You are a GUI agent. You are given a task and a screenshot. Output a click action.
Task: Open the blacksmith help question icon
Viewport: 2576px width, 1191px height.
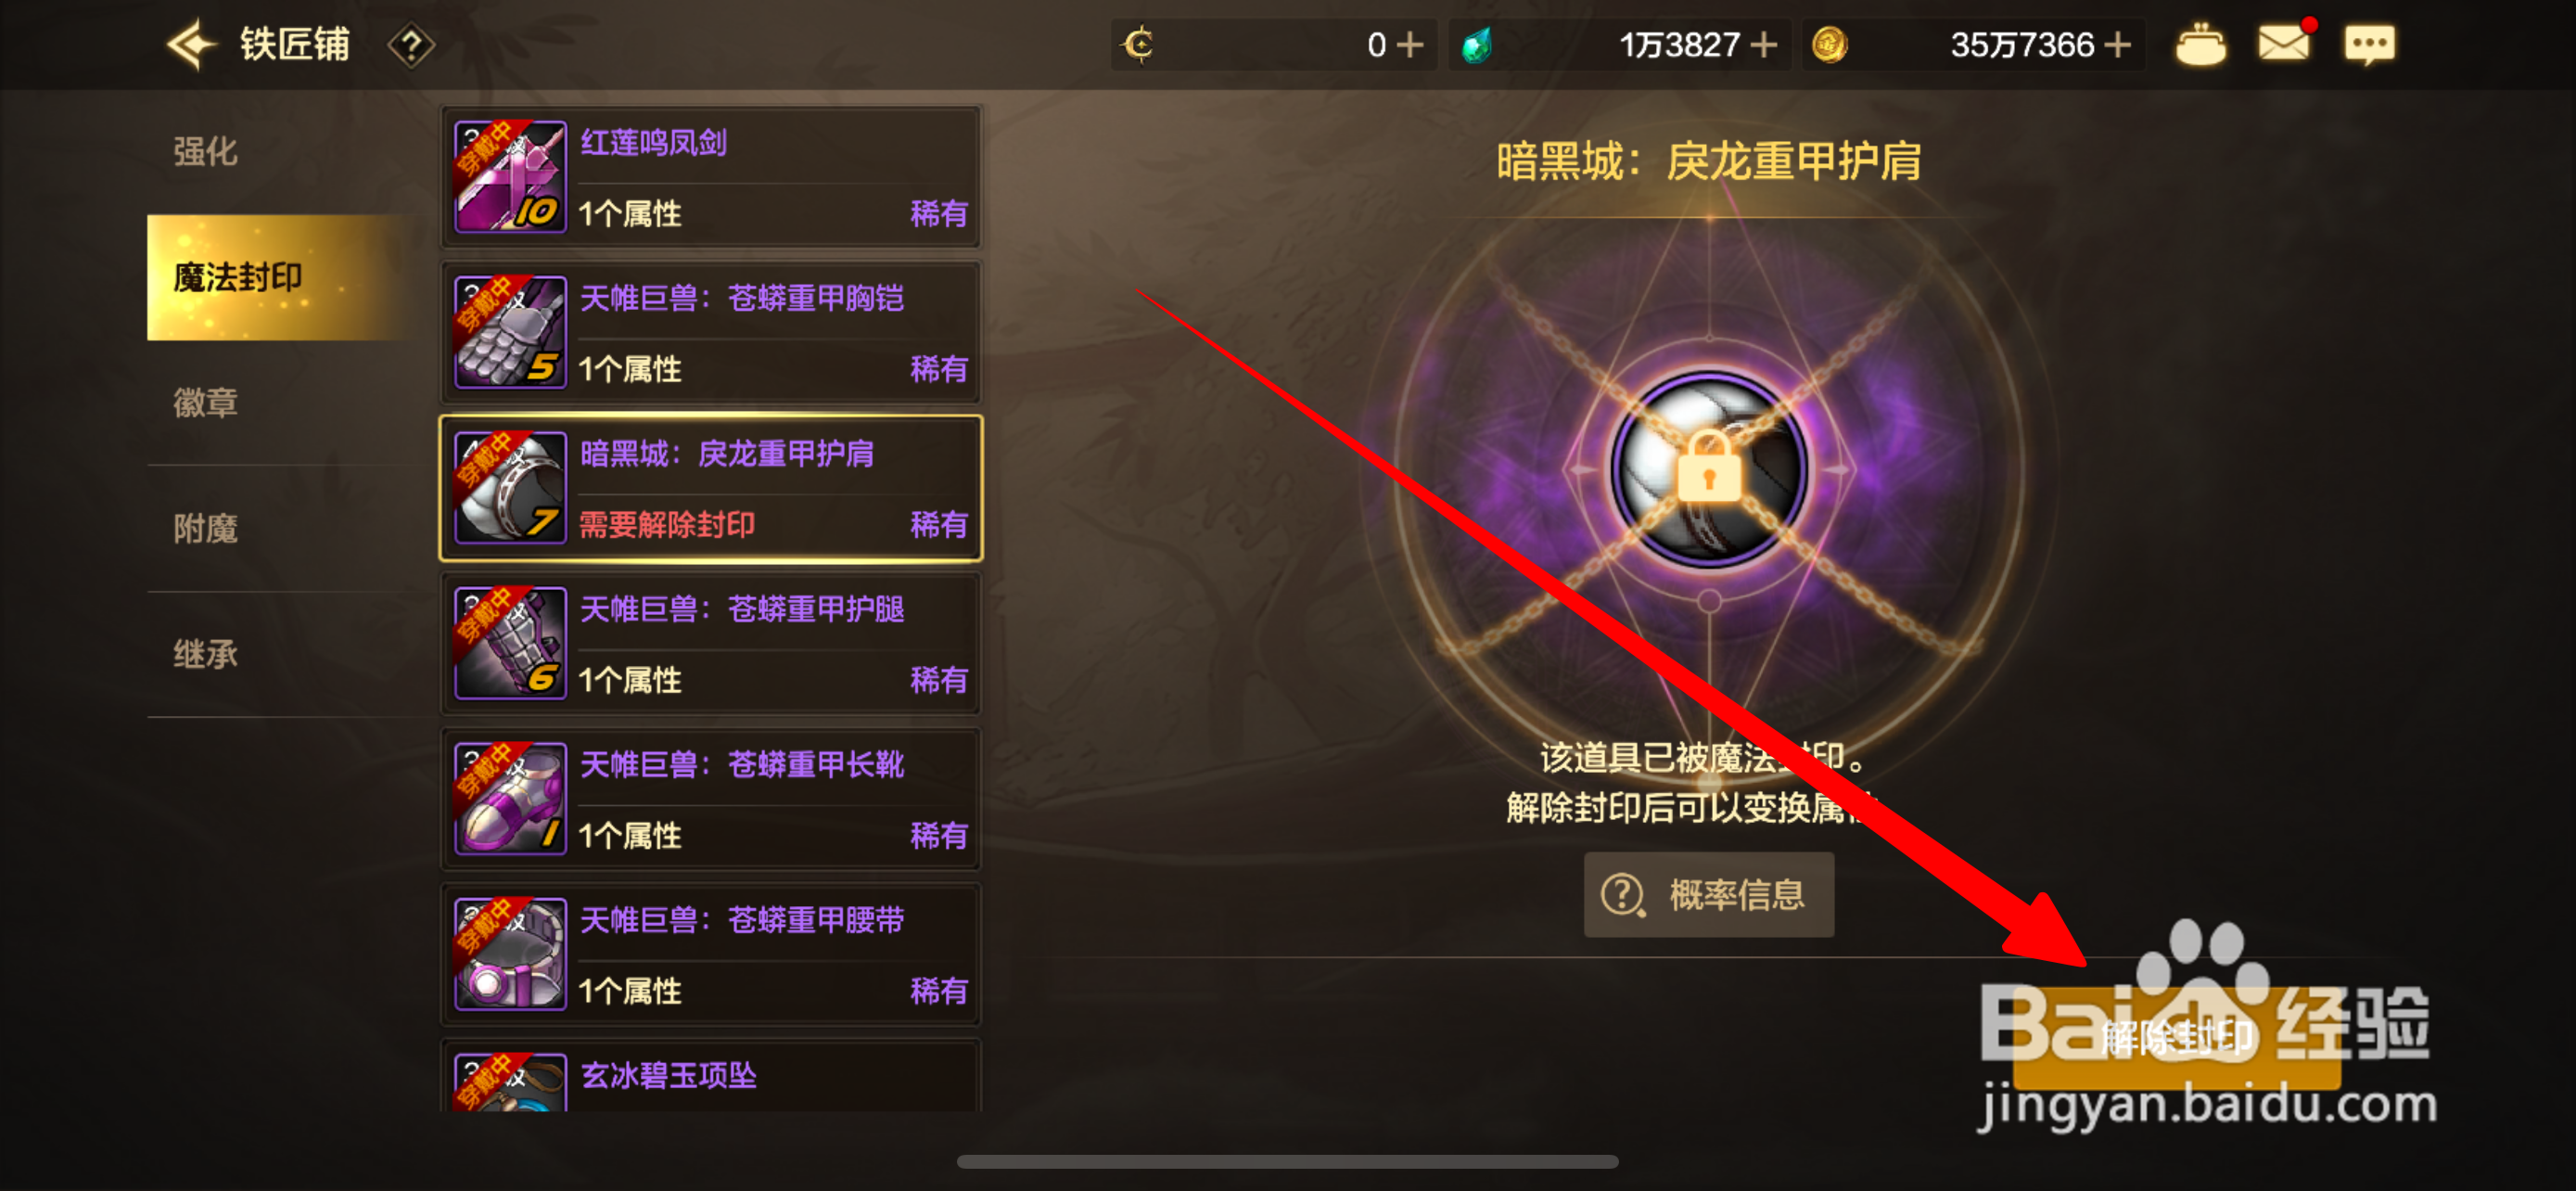tap(411, 46)
